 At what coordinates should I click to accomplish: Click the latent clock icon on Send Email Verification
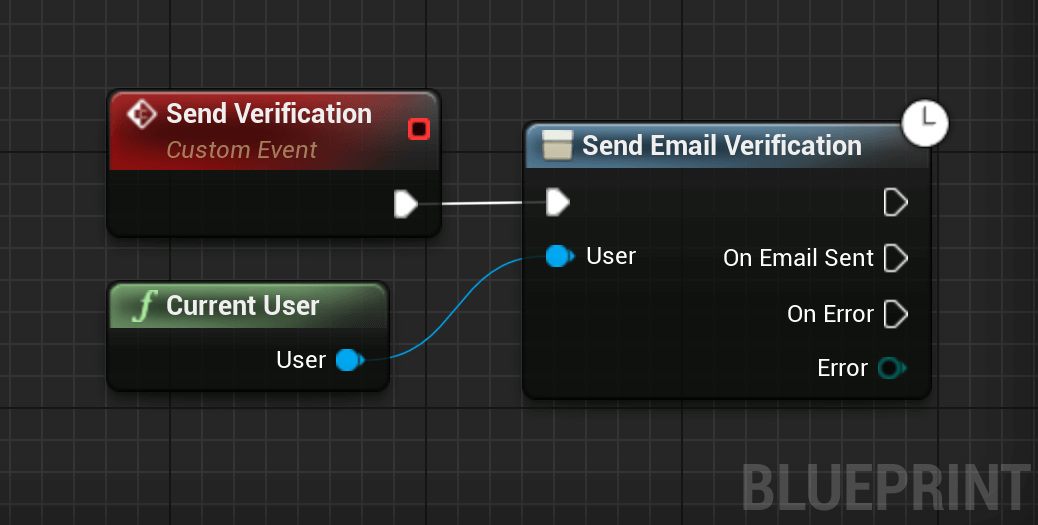[x=925, y=123]
